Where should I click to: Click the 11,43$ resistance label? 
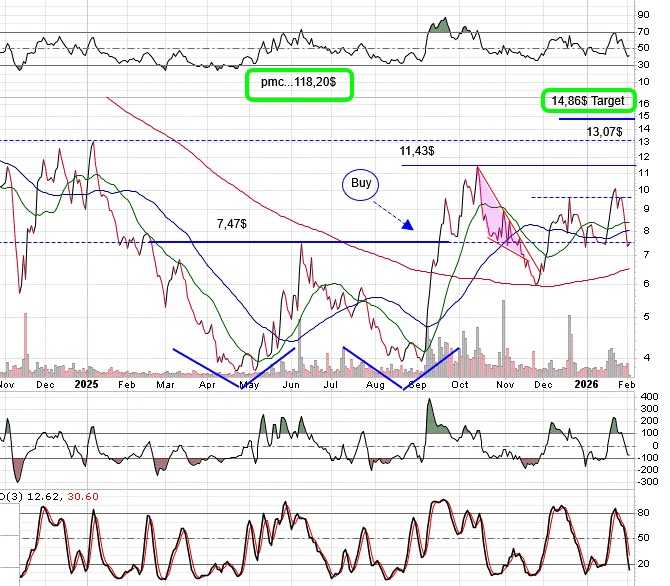418,150
